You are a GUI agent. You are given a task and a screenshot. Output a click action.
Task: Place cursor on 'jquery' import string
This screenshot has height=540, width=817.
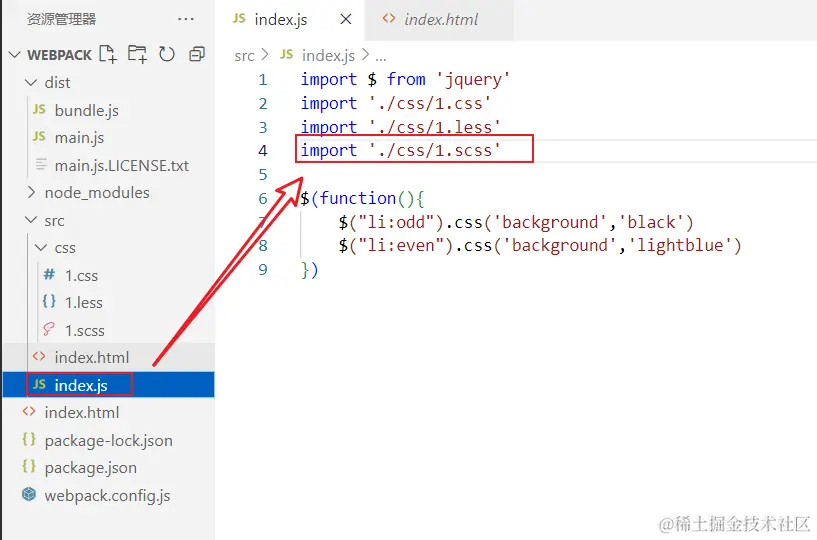(x=473, y=80)
